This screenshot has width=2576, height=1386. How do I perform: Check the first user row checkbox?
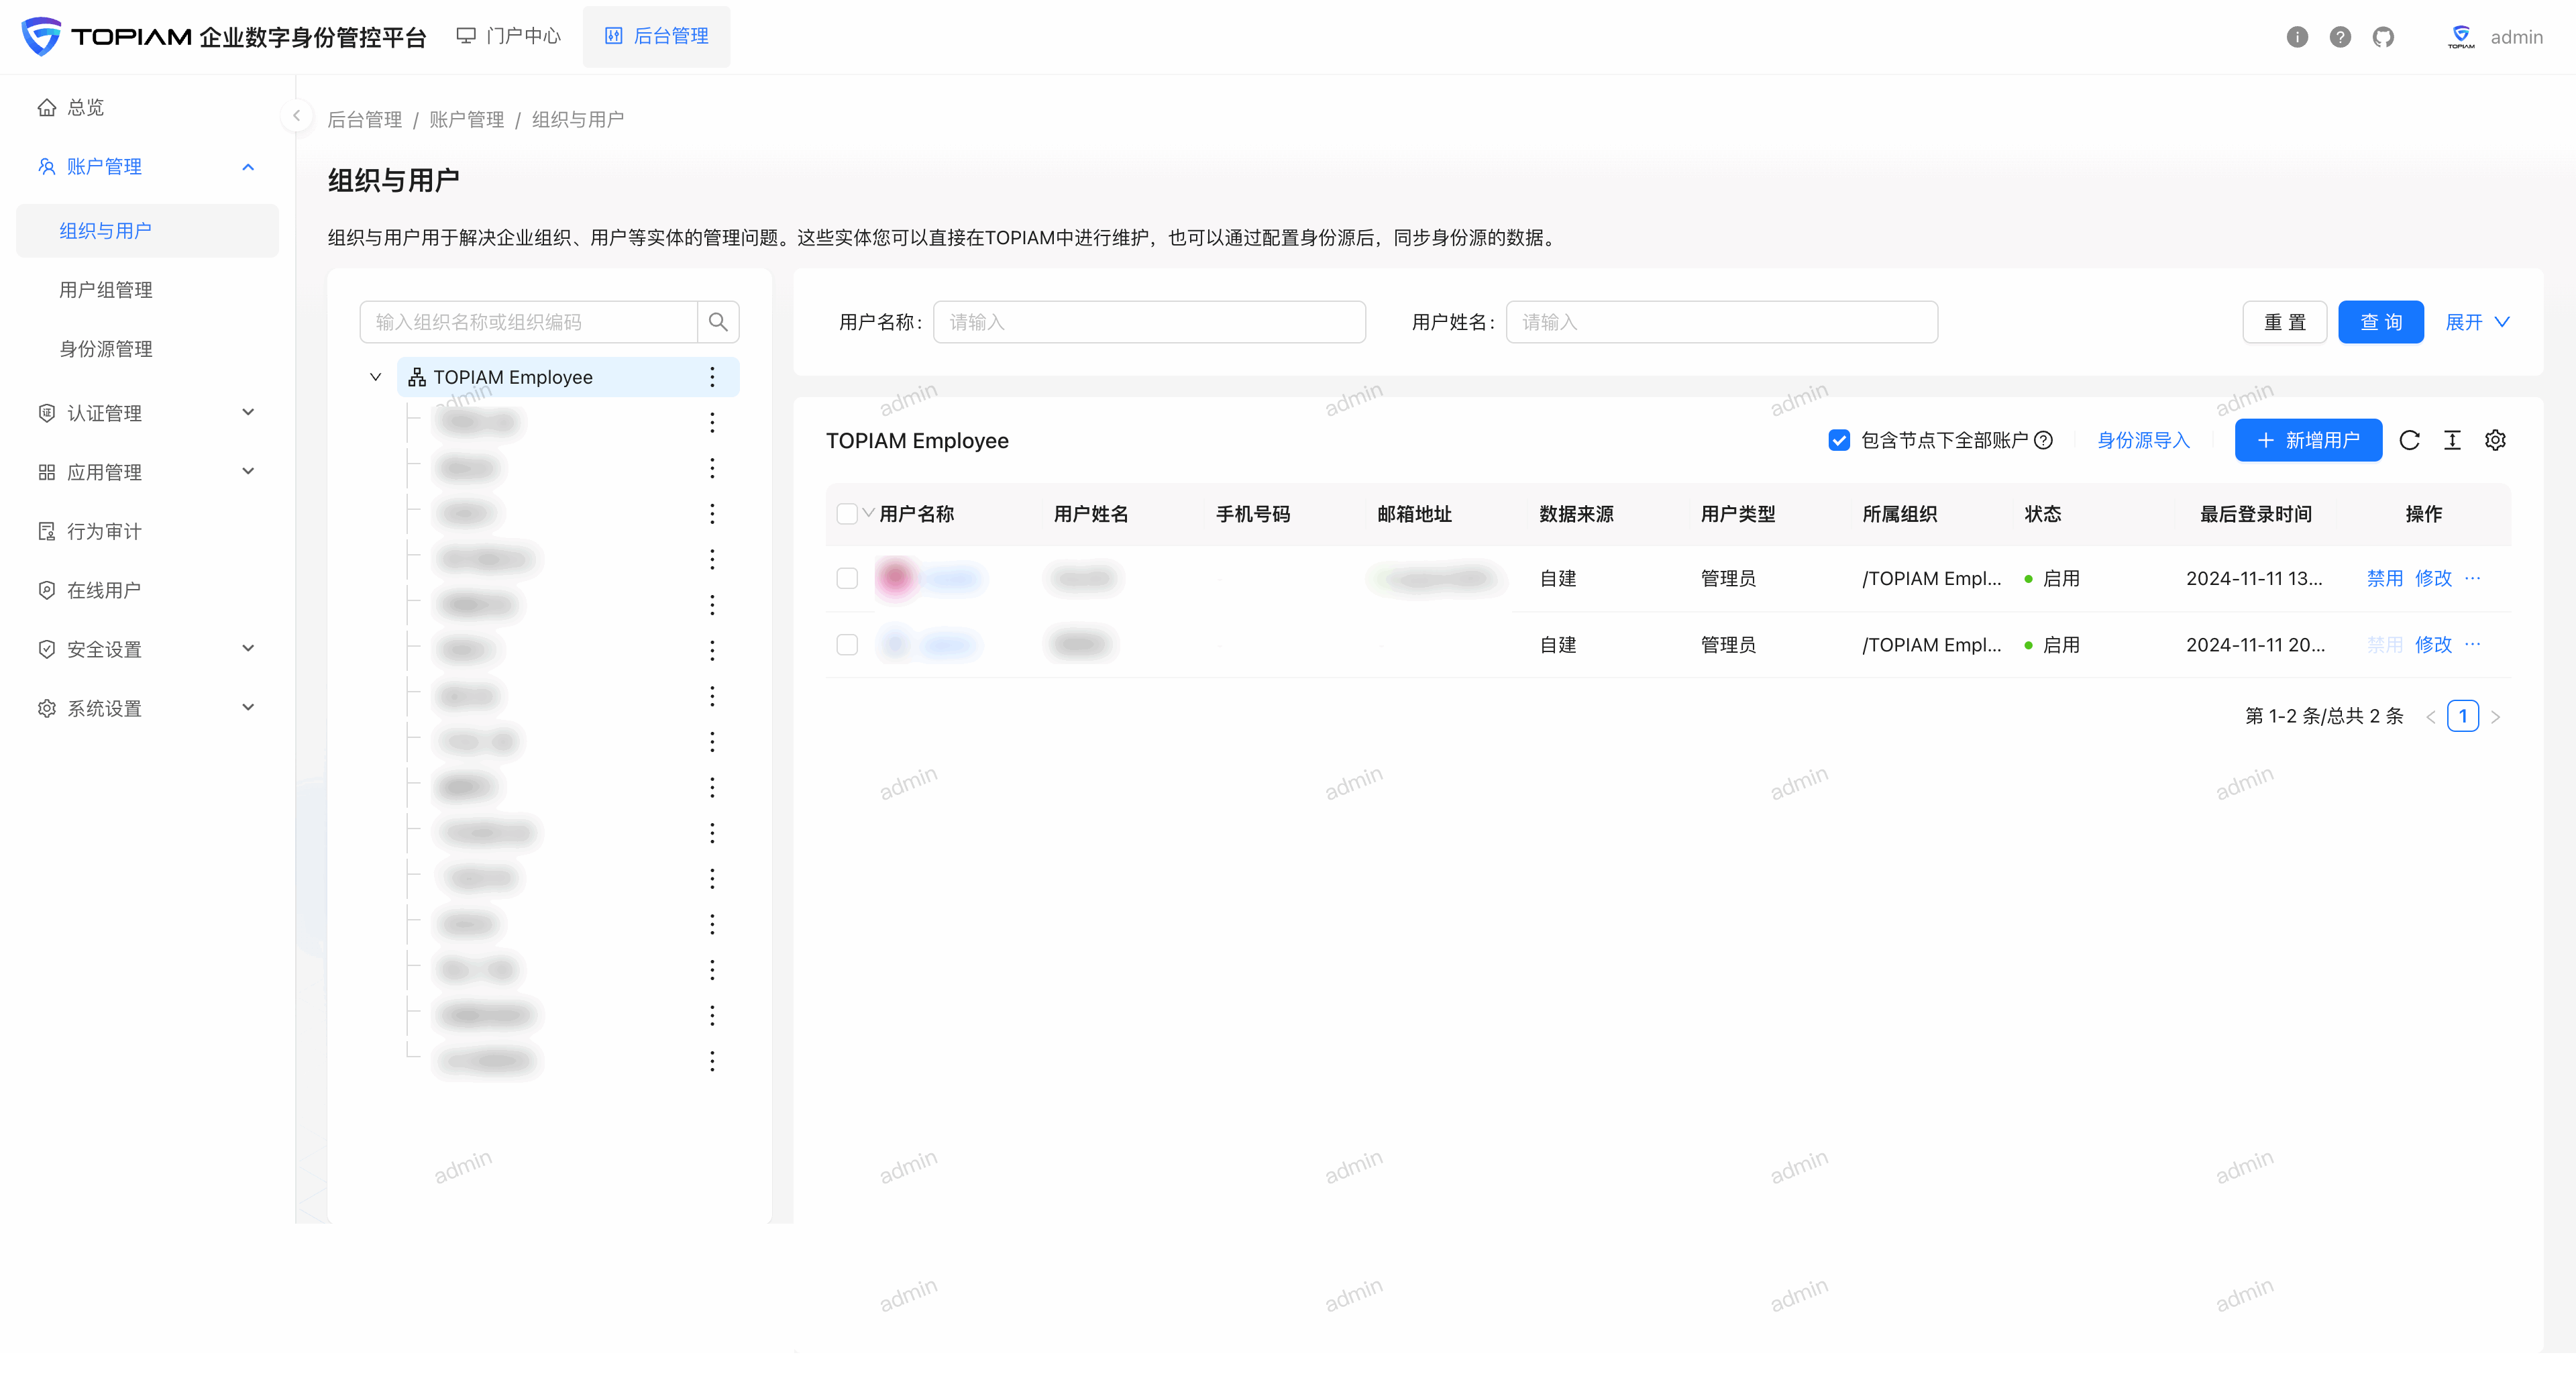(x=847, y=578)
